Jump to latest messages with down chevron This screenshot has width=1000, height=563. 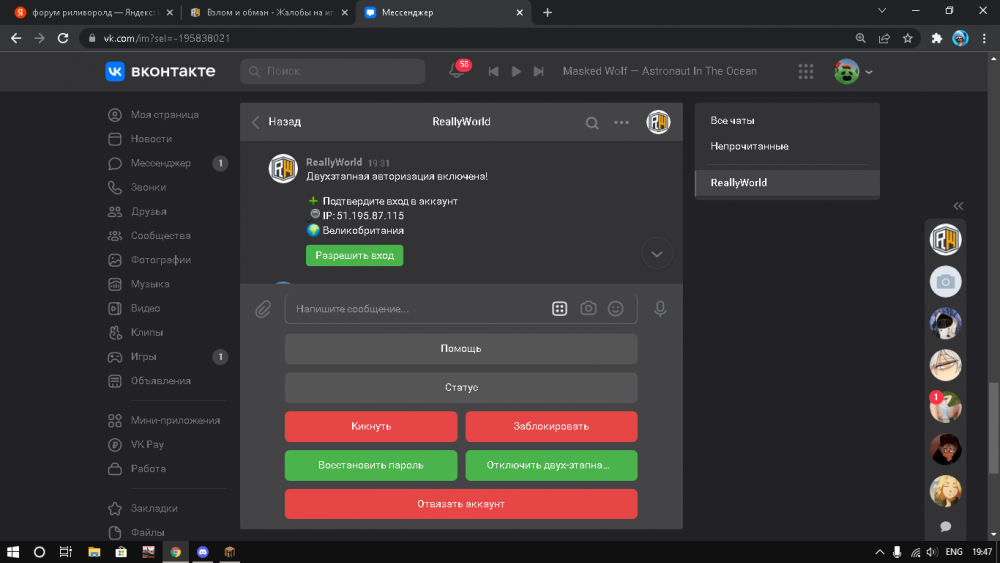[x=657, y=254]
